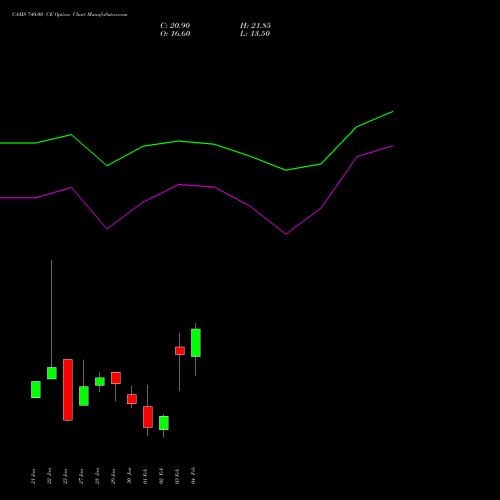This screenshot has height=500, width=500.
Task: Select the high value 'H: 21.85'
Action: point(255,26)
